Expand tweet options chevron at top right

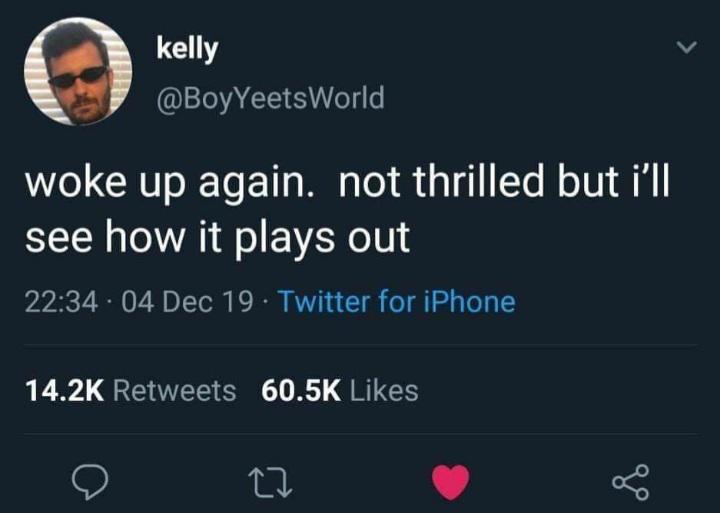[x=687, y=47]
